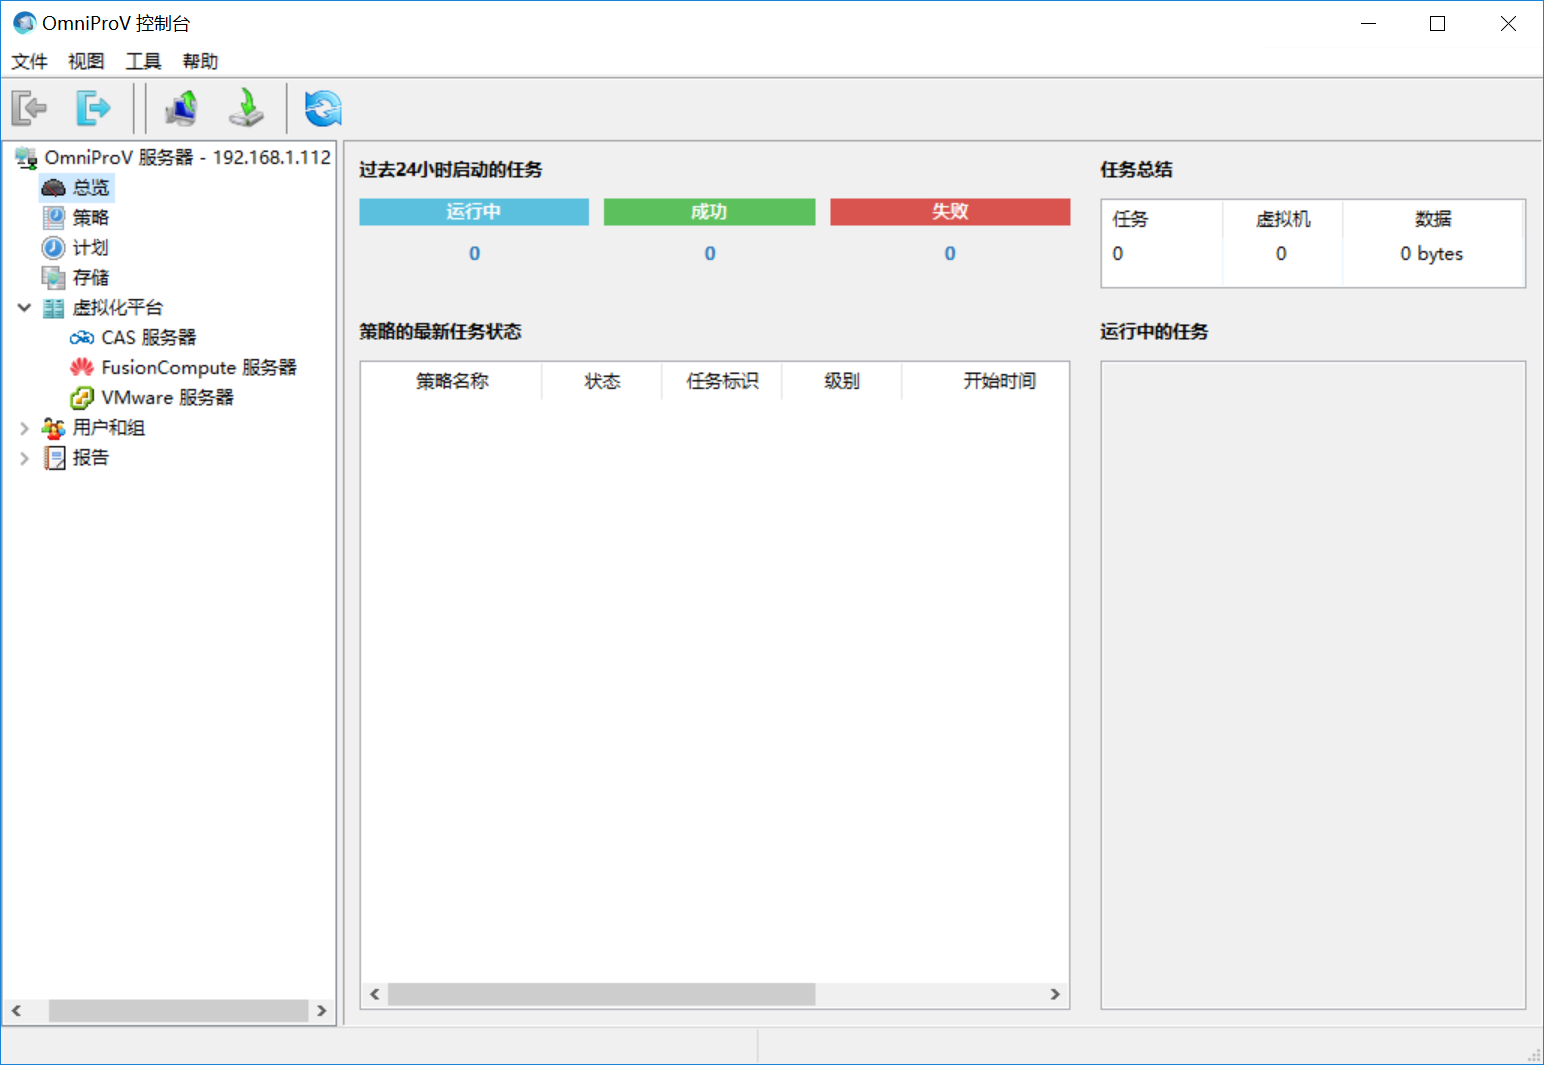Viewport: 1544px width, 1065px height.
Task: Open the 工具 menu
Action: (x=143, y=61)
